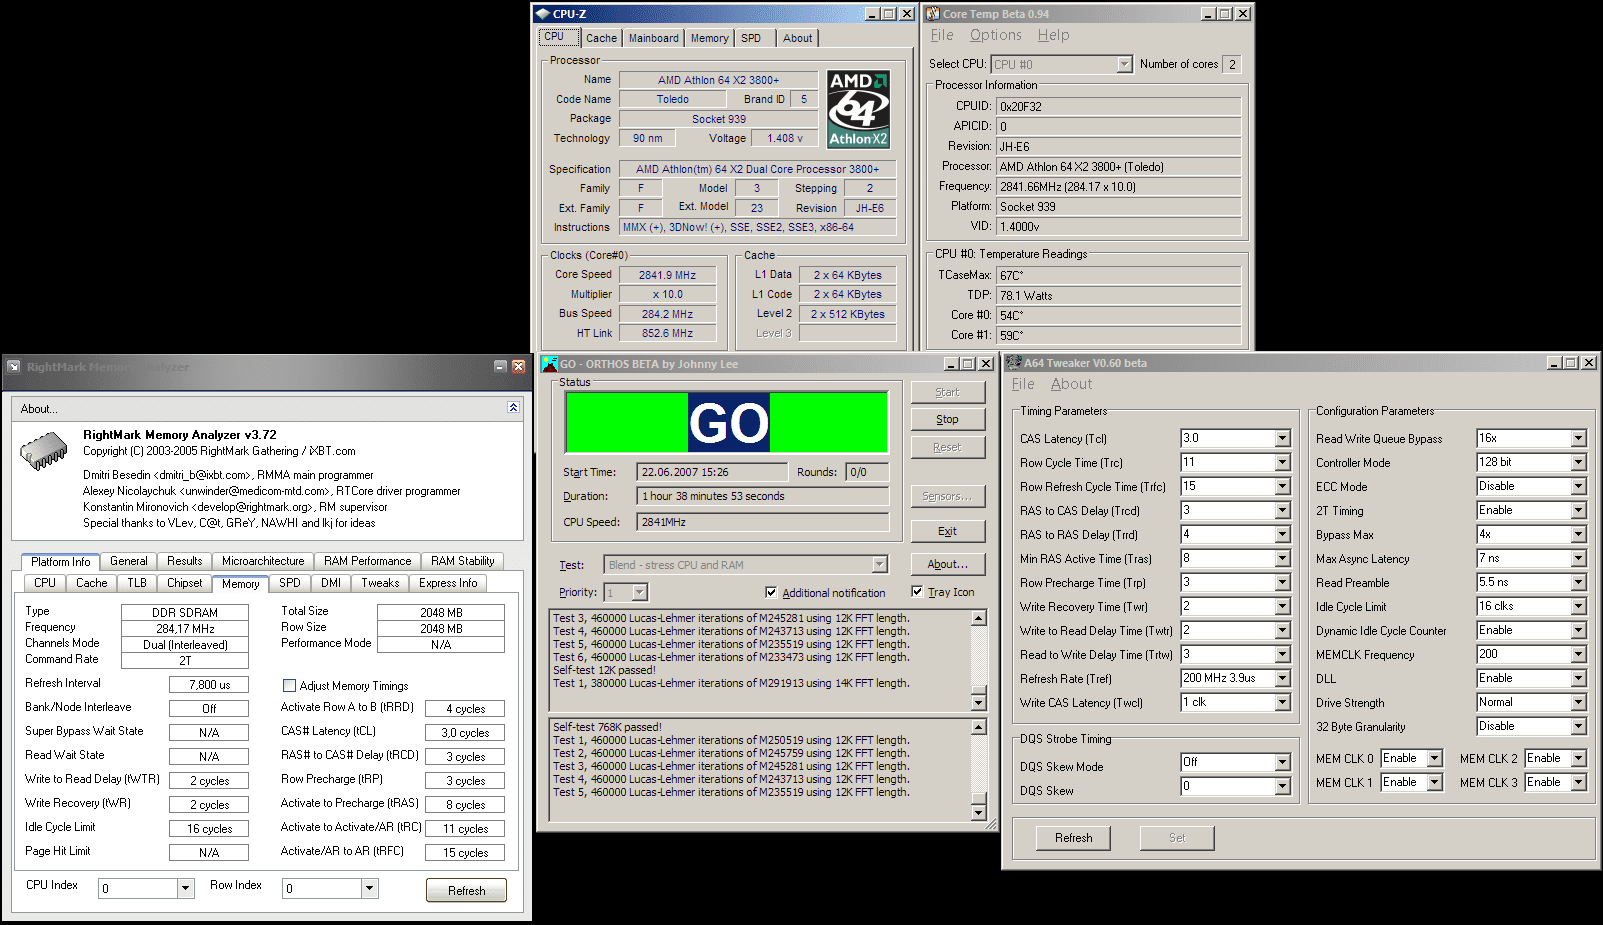Open the Bypass Max dropdown
The image size is (1603, 925).
(1578, 534)
